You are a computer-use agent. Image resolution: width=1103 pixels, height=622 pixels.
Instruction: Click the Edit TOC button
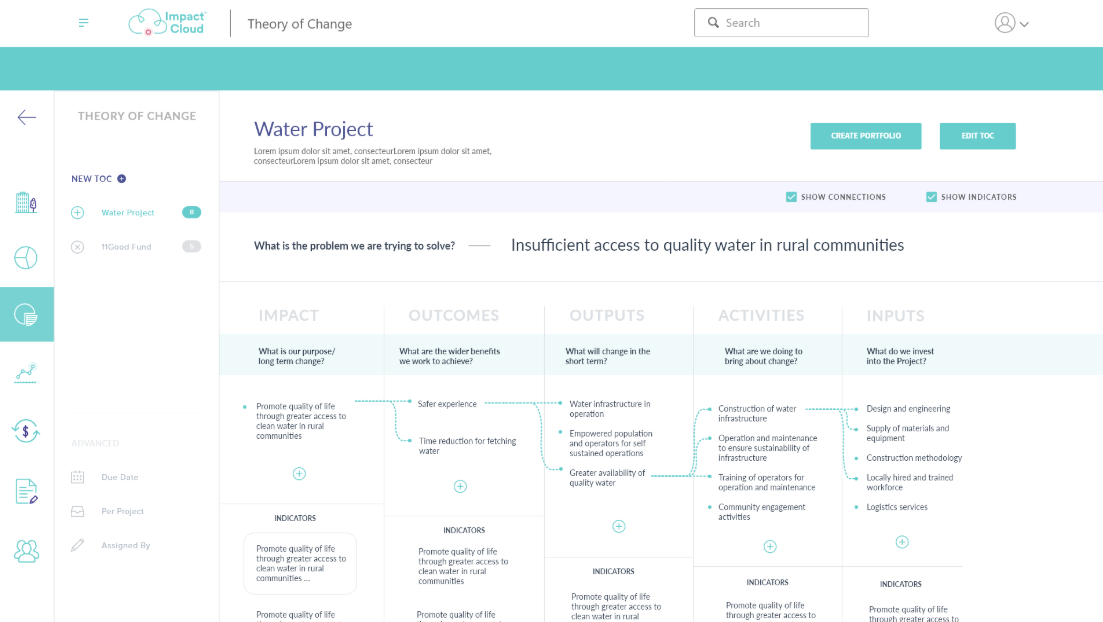(977, 136)
